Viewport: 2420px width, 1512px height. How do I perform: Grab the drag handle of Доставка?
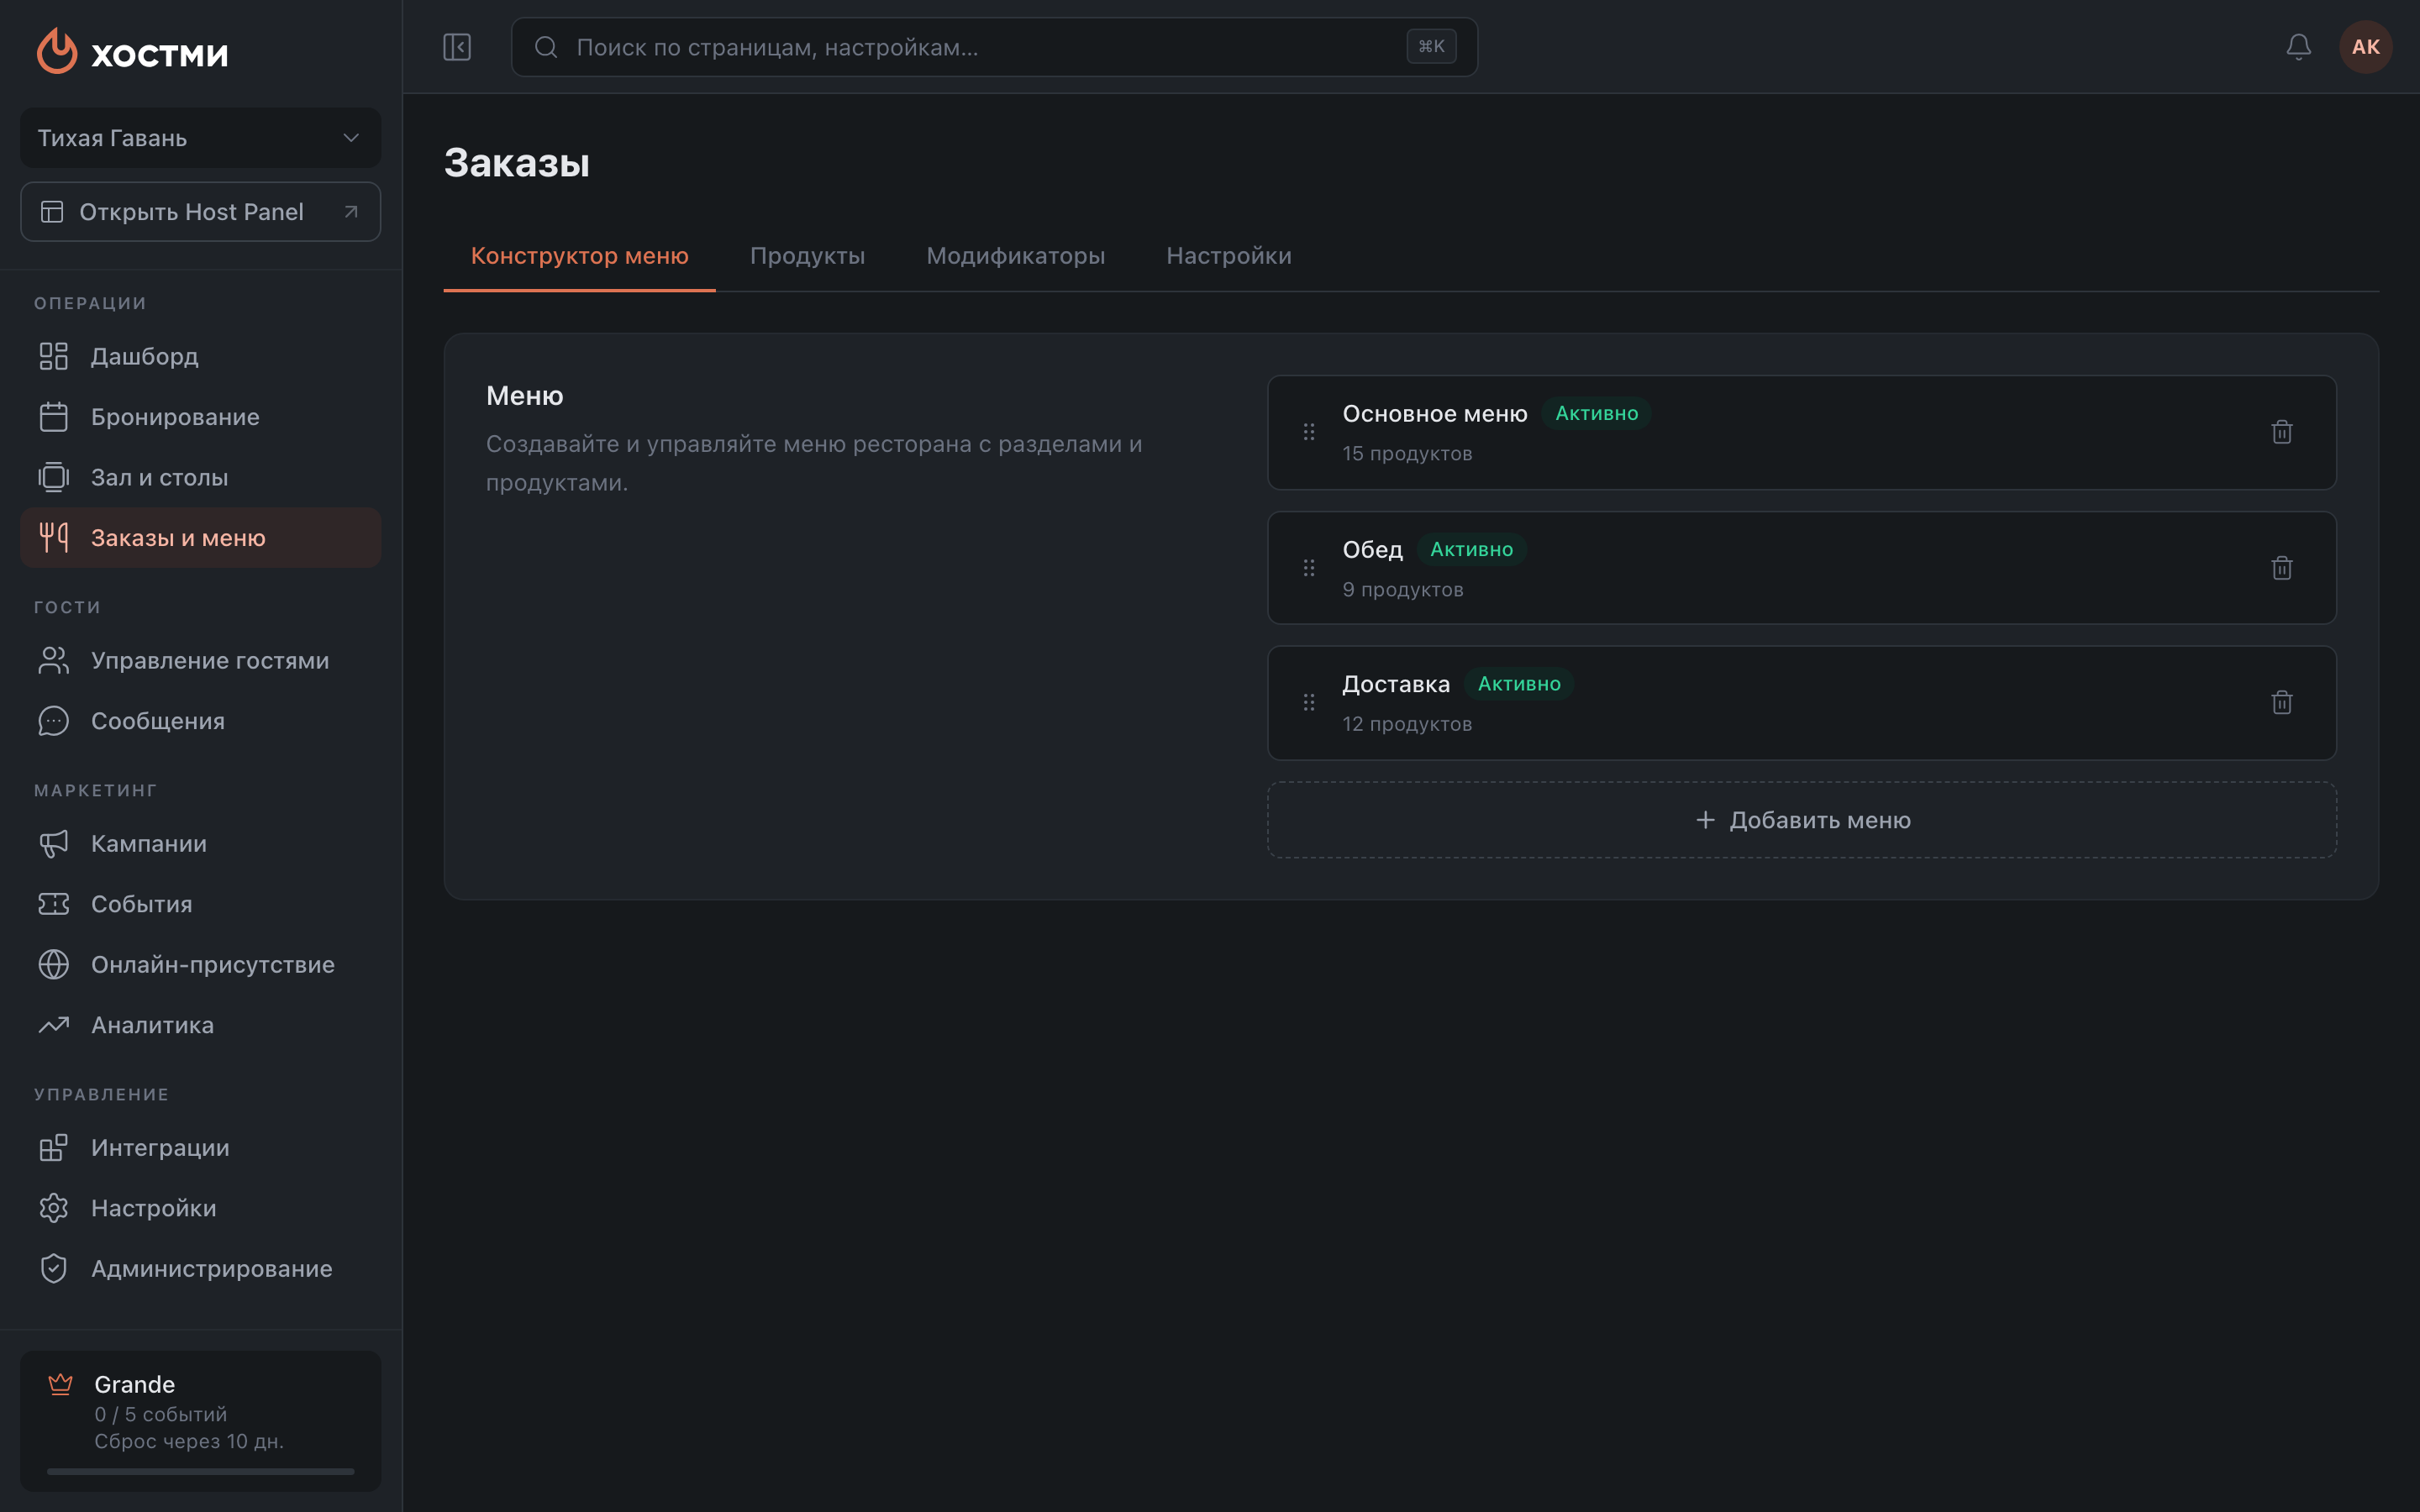point(1309,702)
